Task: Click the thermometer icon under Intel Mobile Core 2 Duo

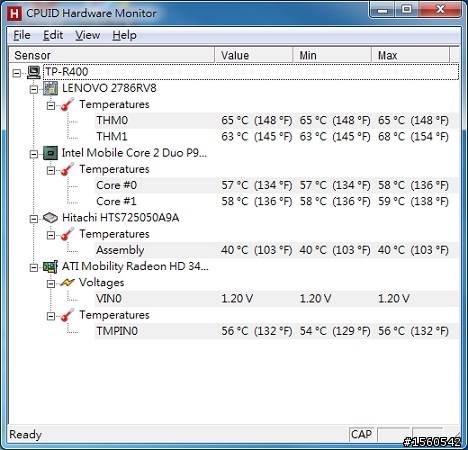Action: pos(67,169)
